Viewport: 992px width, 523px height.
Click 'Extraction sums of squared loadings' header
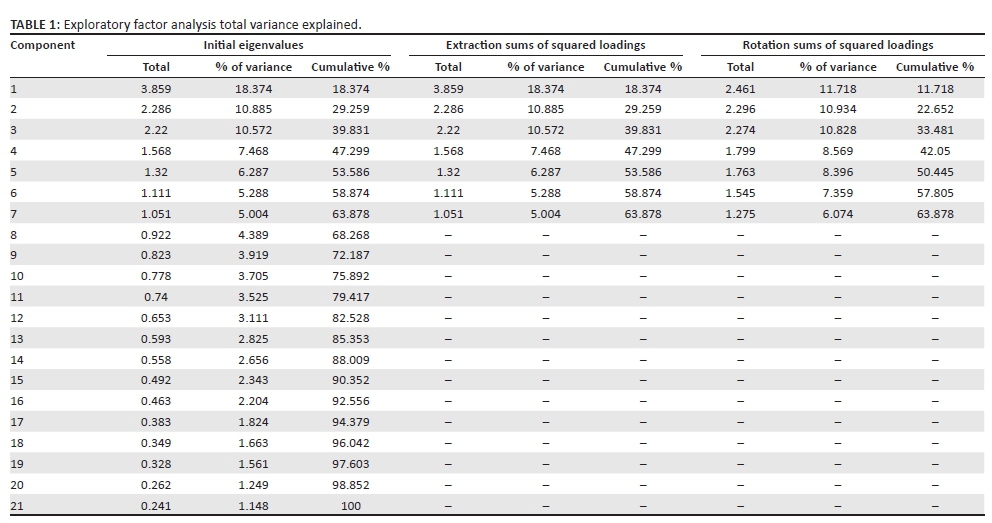pos(545,45)
